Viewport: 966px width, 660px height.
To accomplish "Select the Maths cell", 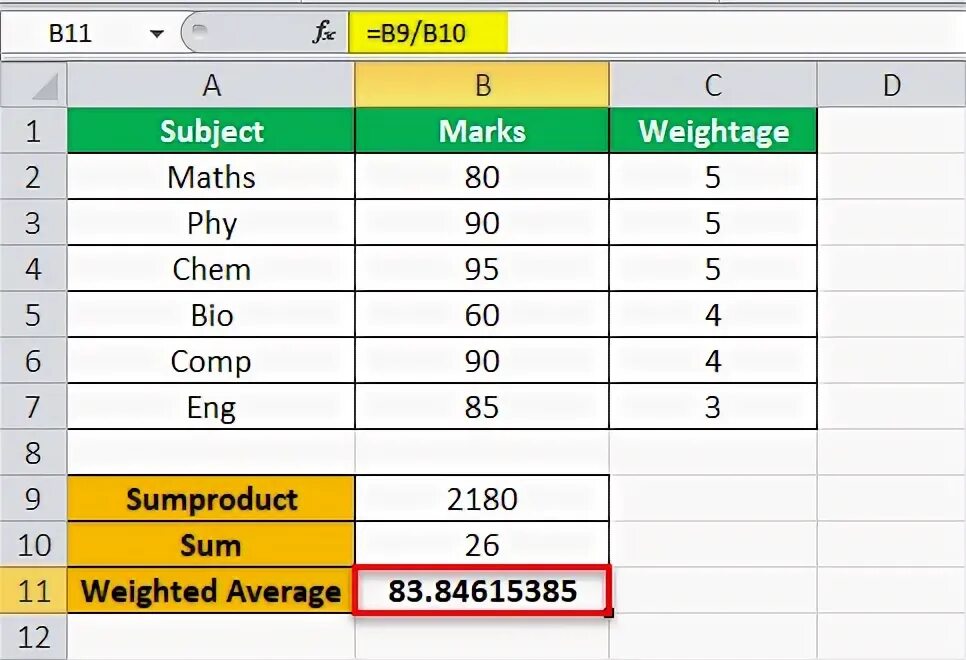I will (211, 177).
